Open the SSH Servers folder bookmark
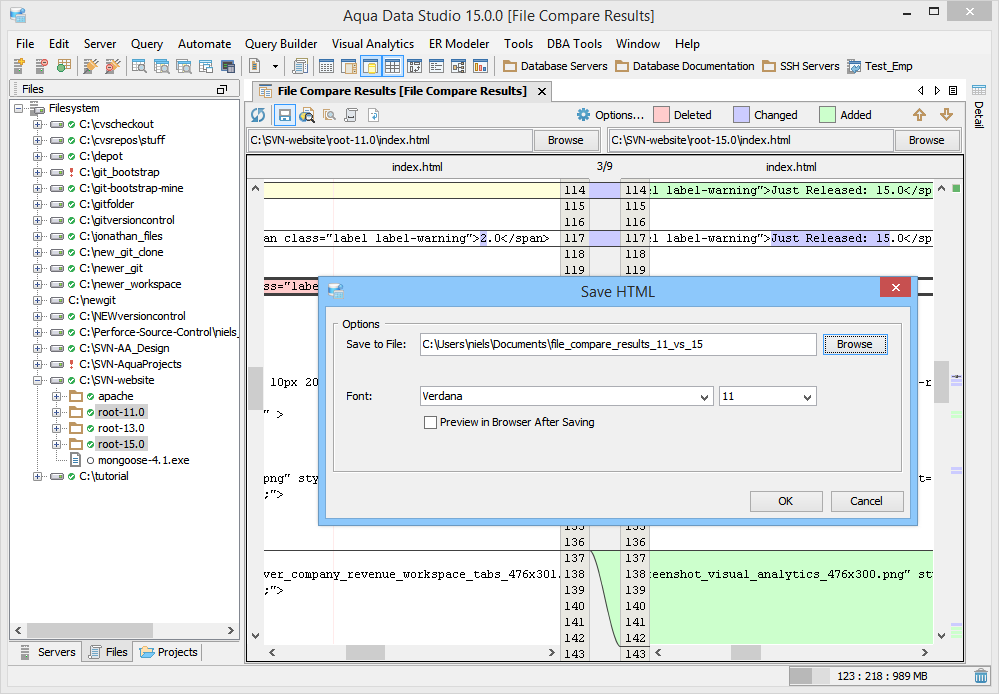The image size is (999, 694). pyautogui.click(x=801, y=66)
